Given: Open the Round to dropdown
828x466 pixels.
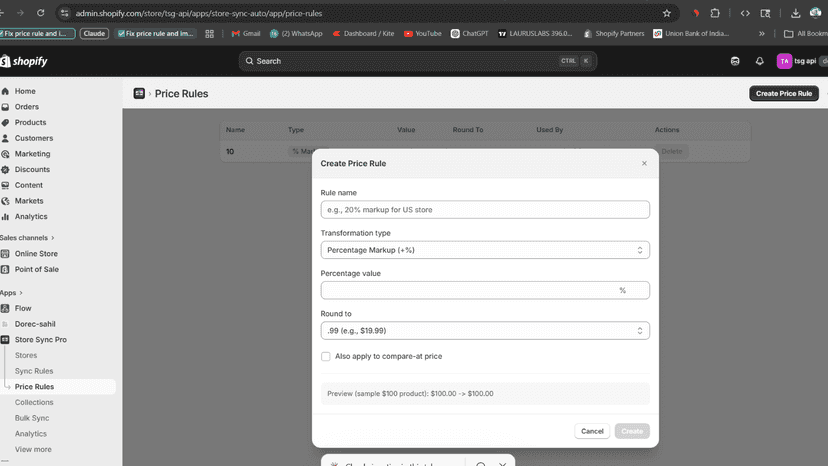Looking at the screenshot, I should [x=485, y=331].
